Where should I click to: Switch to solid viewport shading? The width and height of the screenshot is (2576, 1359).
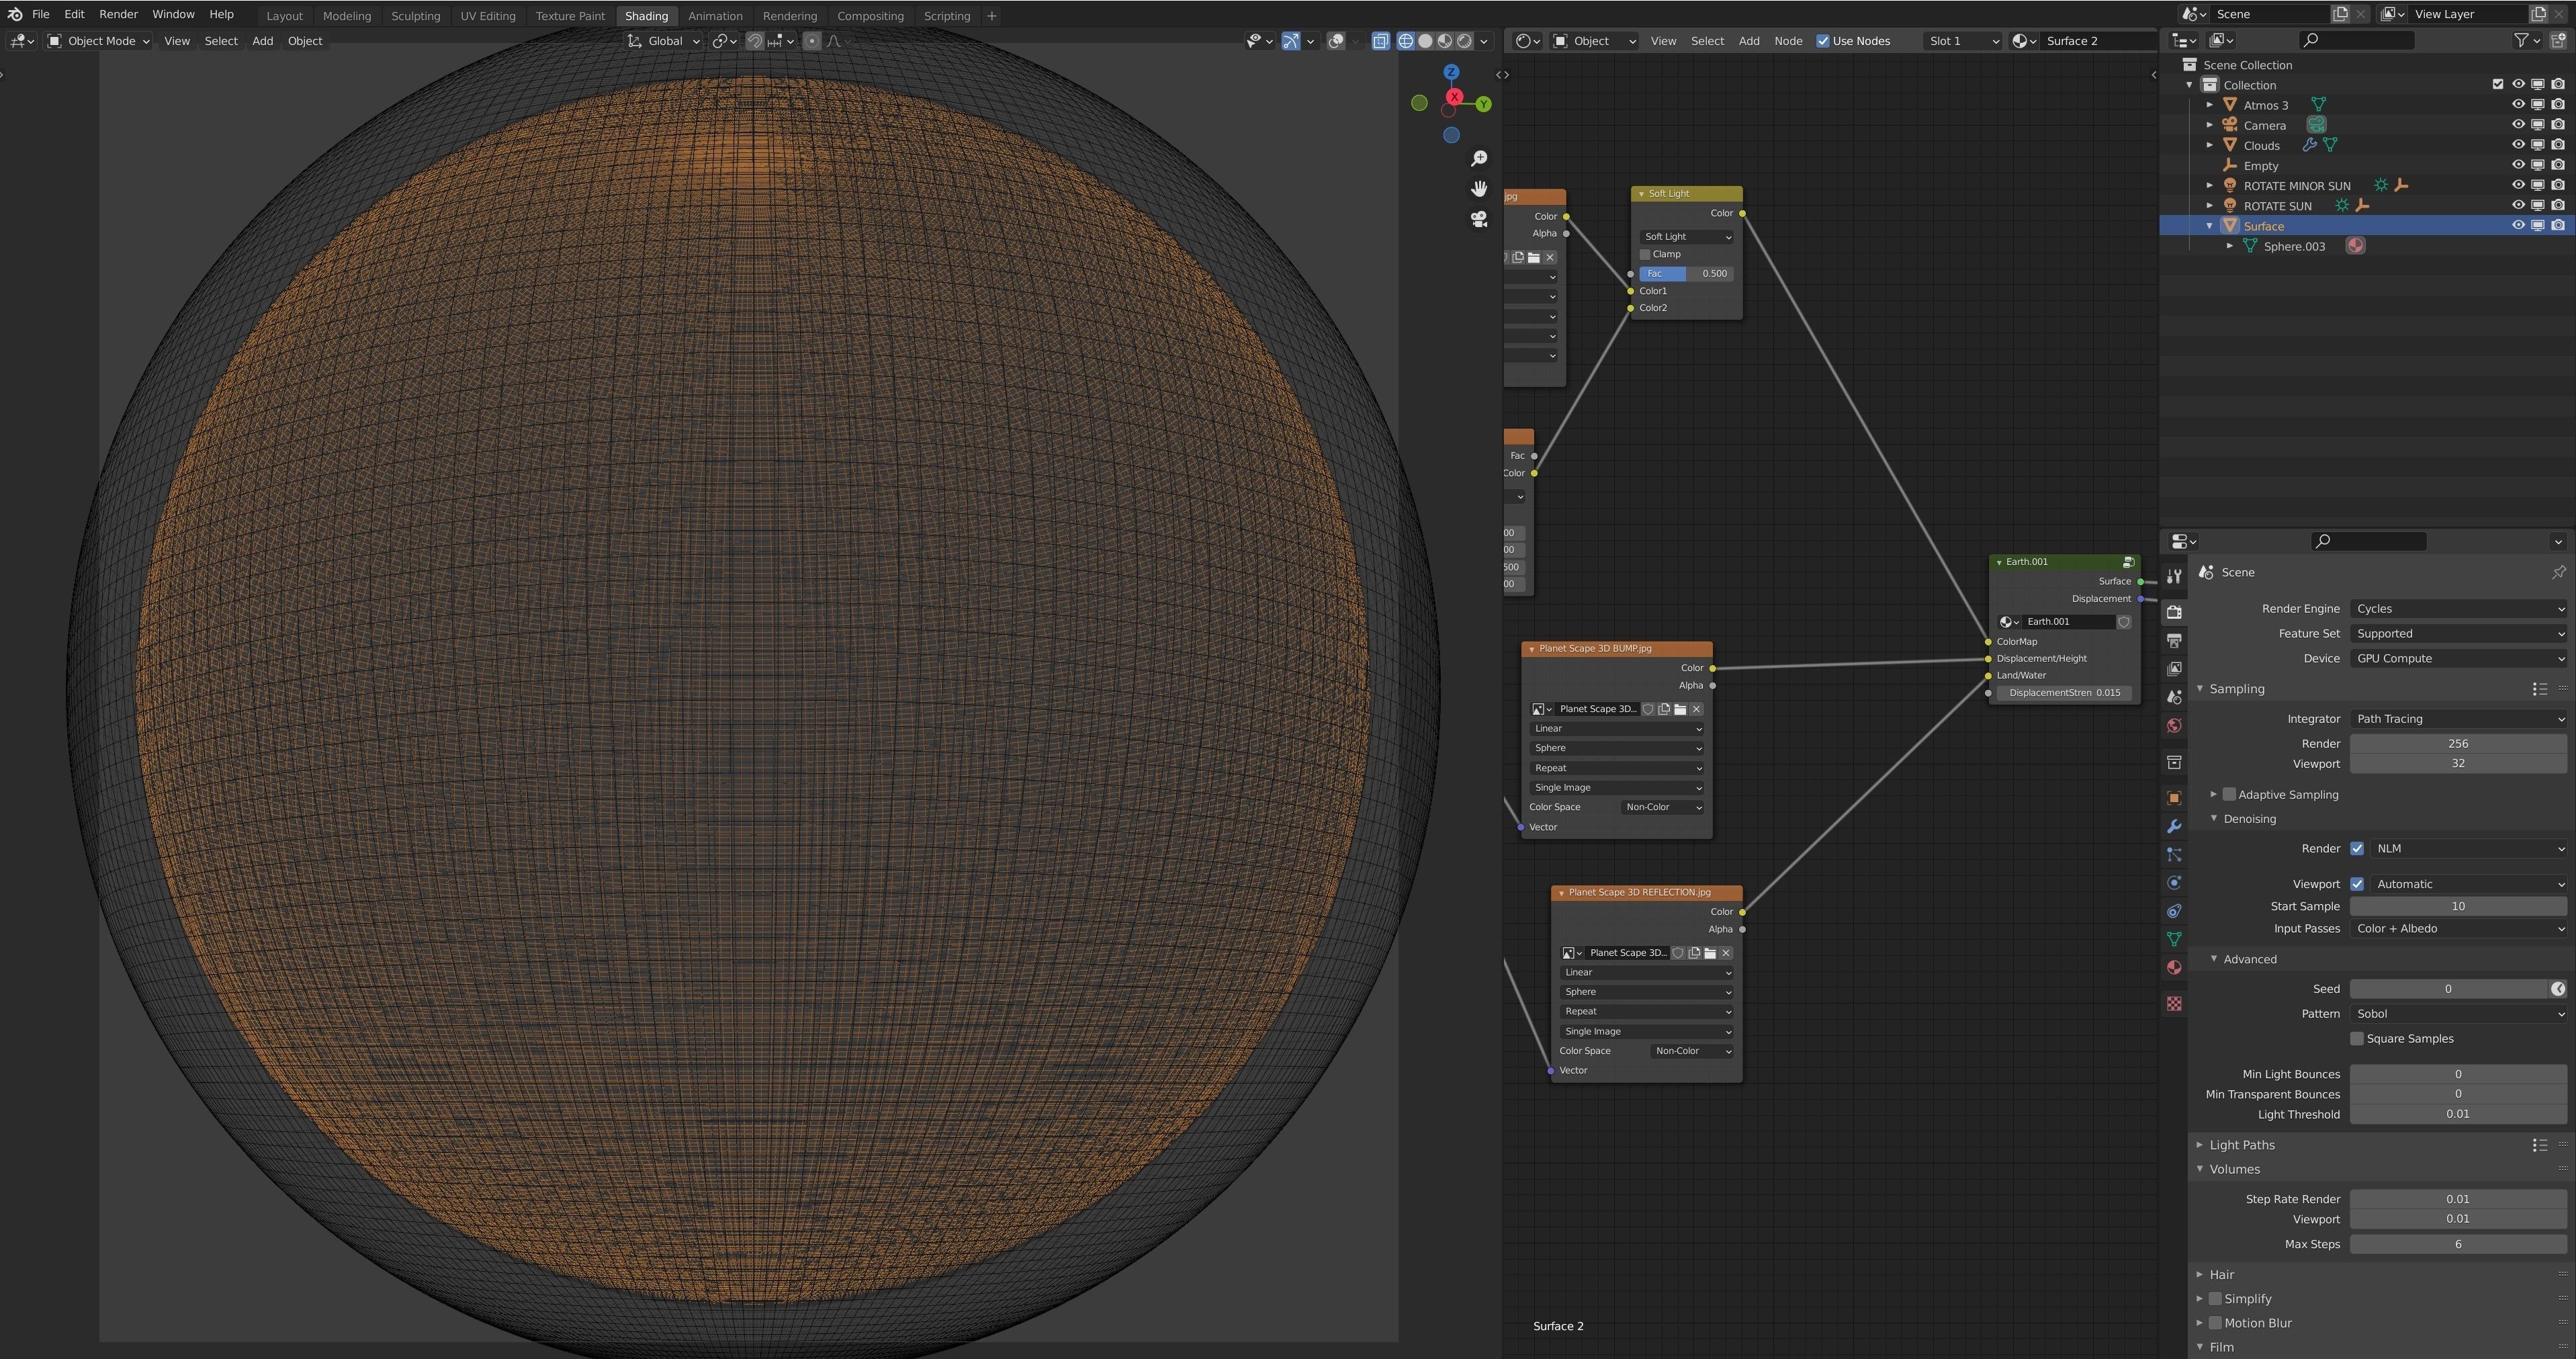click(1425, 41)
